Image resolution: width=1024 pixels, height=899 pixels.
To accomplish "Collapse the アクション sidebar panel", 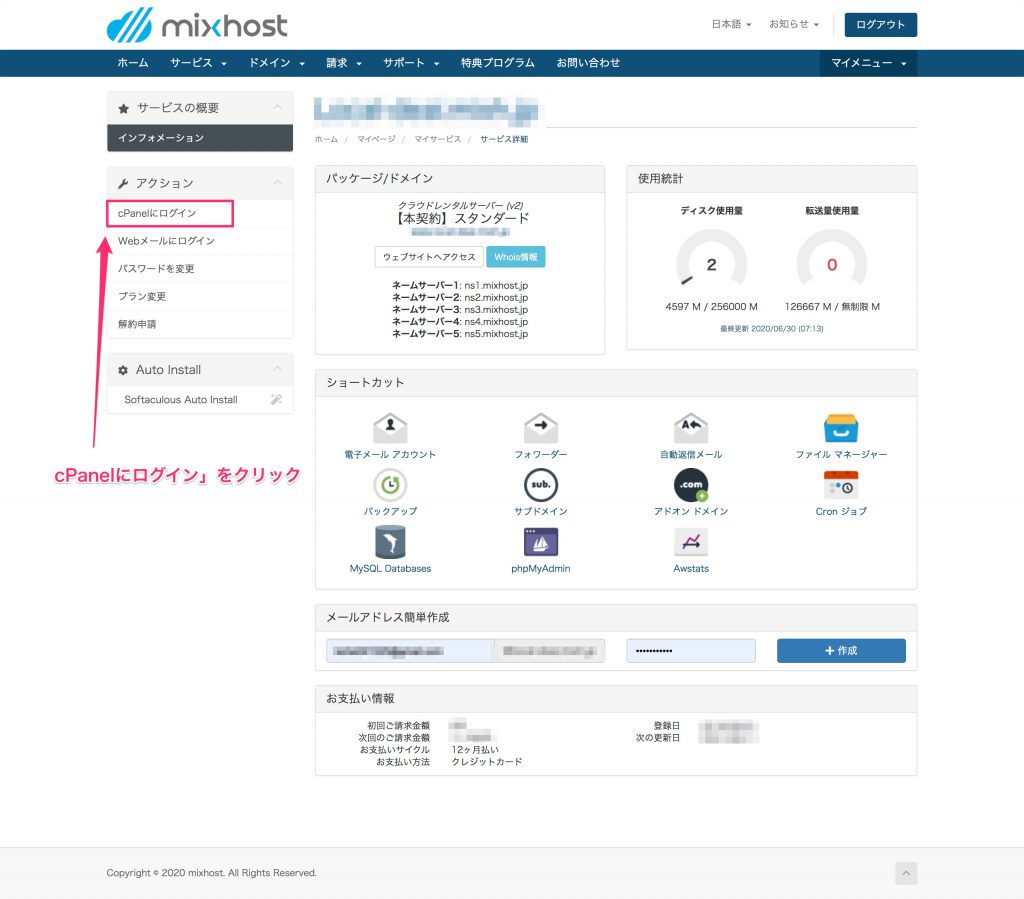I will pyautogui.click(x=277, y=183).
